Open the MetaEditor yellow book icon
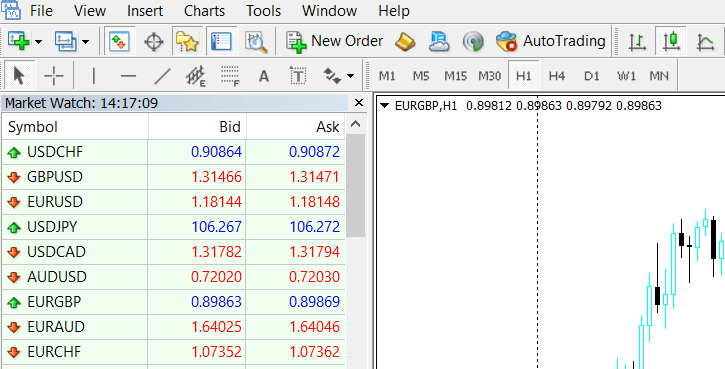Screen dimensions: 725x369 (405, 41)
